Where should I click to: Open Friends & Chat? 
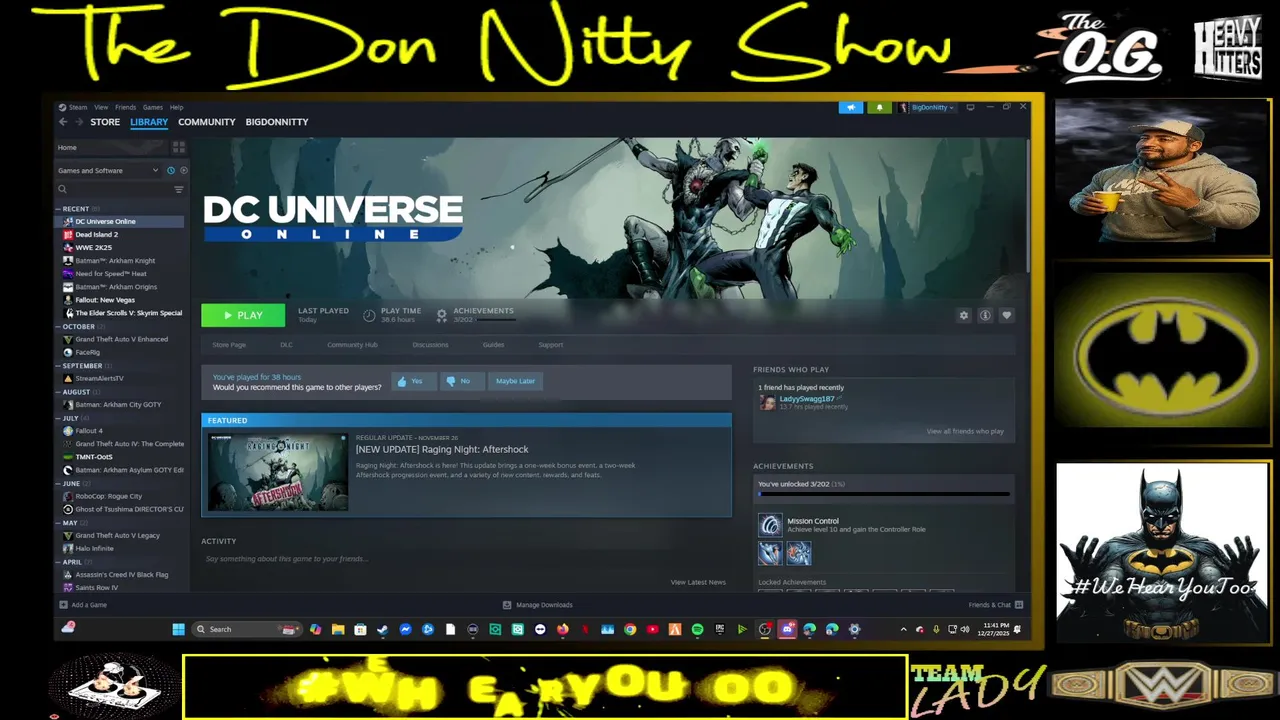tap(995, 605)
